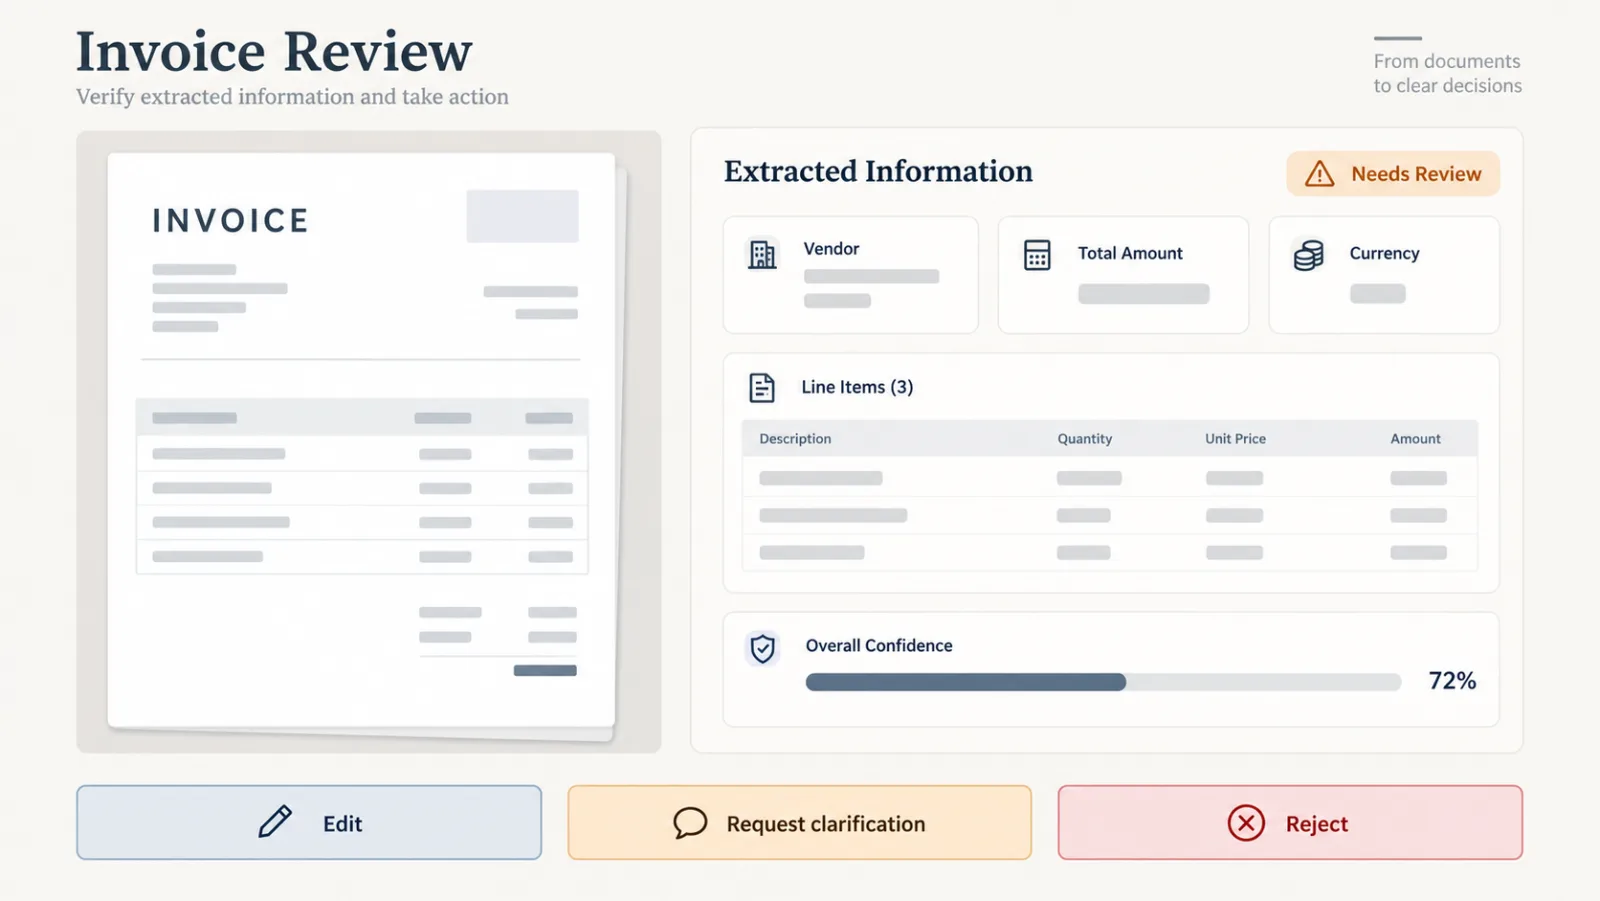
Task: Click the X circle Reject icon
Action: point(1246,823)
